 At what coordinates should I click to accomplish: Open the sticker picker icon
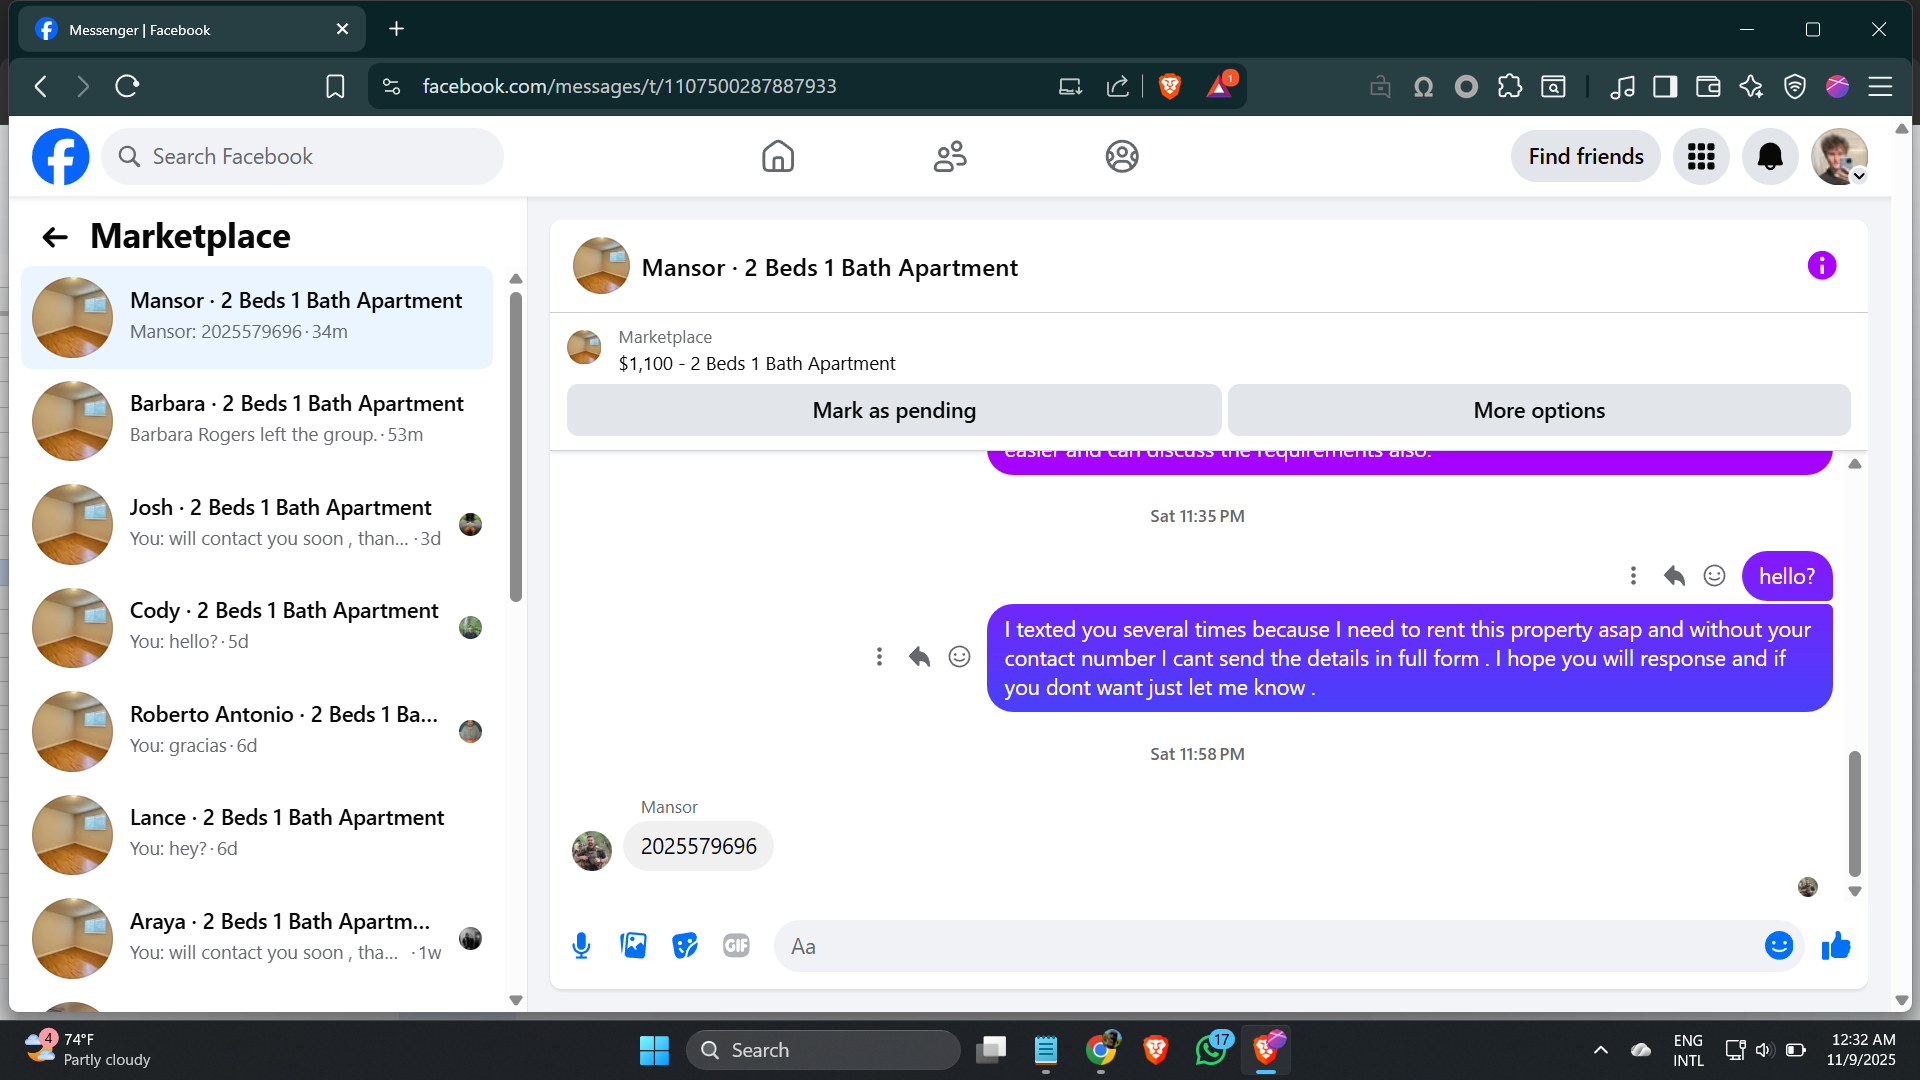pos(685,945)
